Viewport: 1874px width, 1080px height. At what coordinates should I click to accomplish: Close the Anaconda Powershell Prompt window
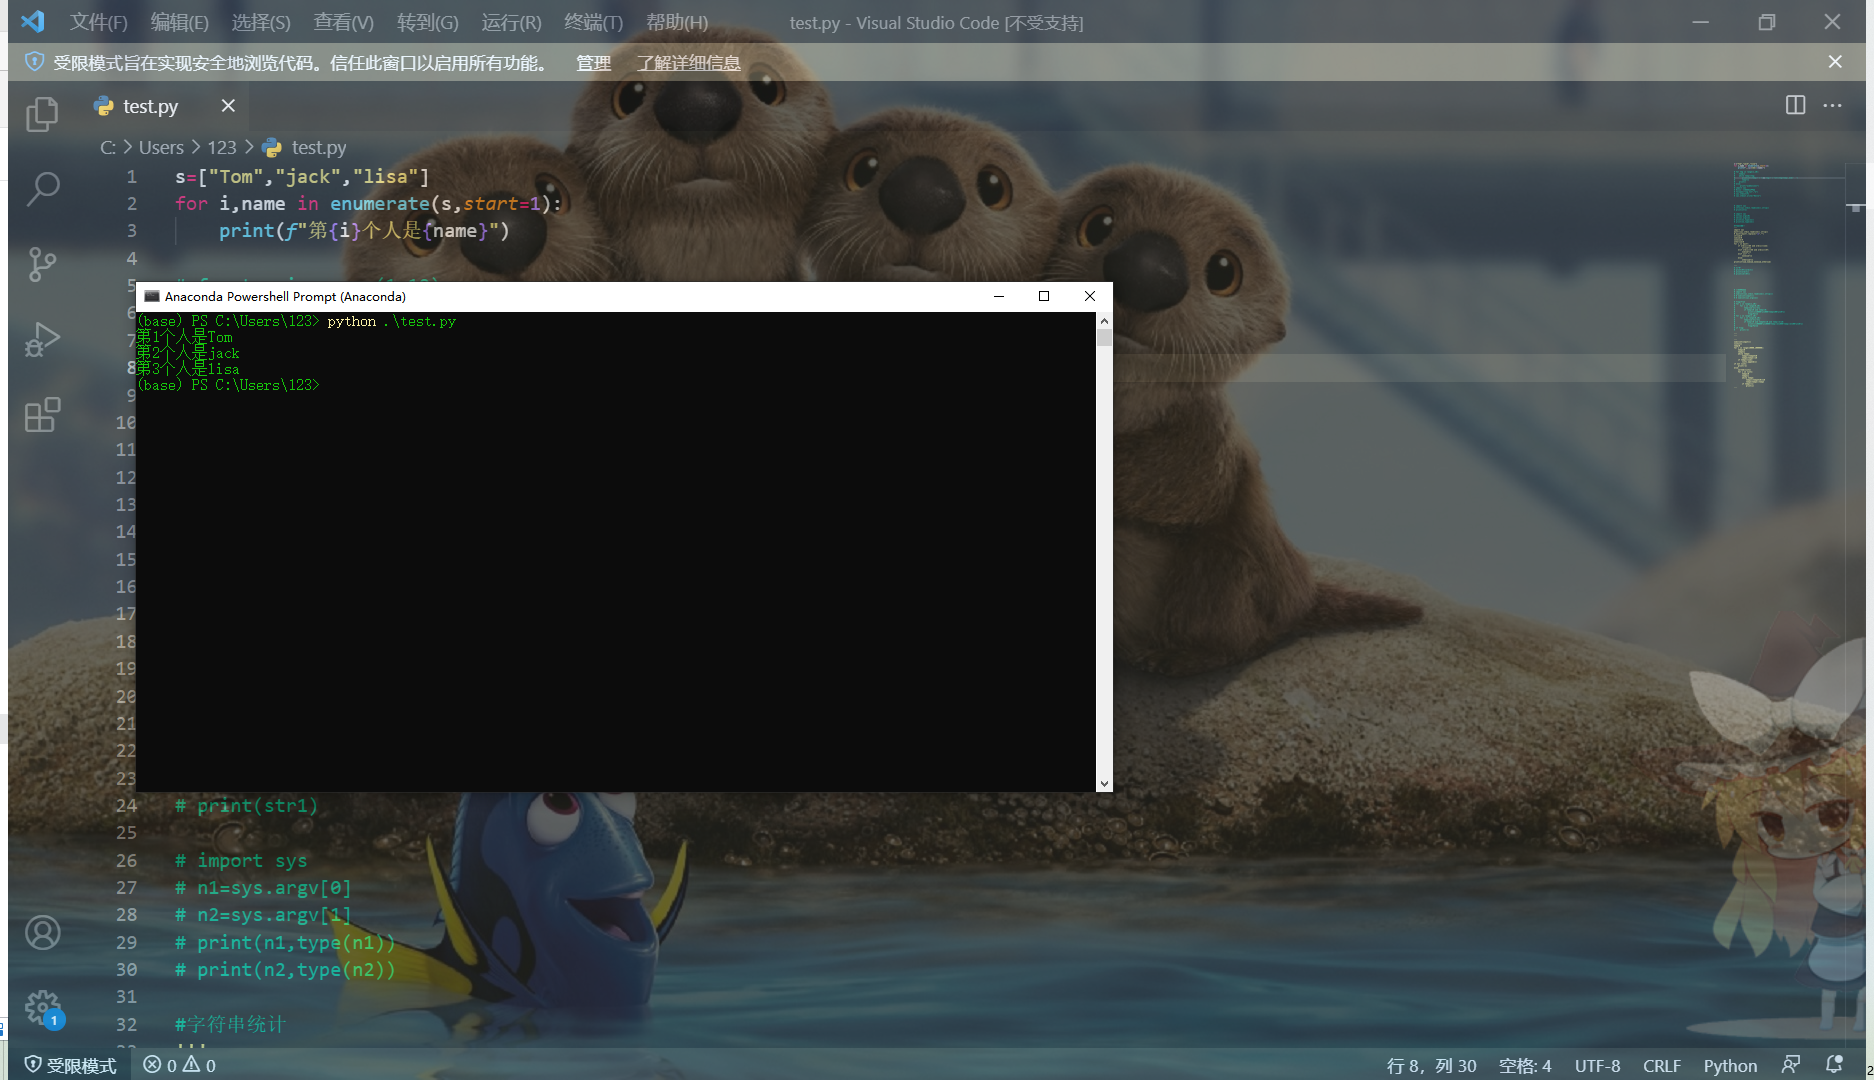click(x=1090, y=296)
